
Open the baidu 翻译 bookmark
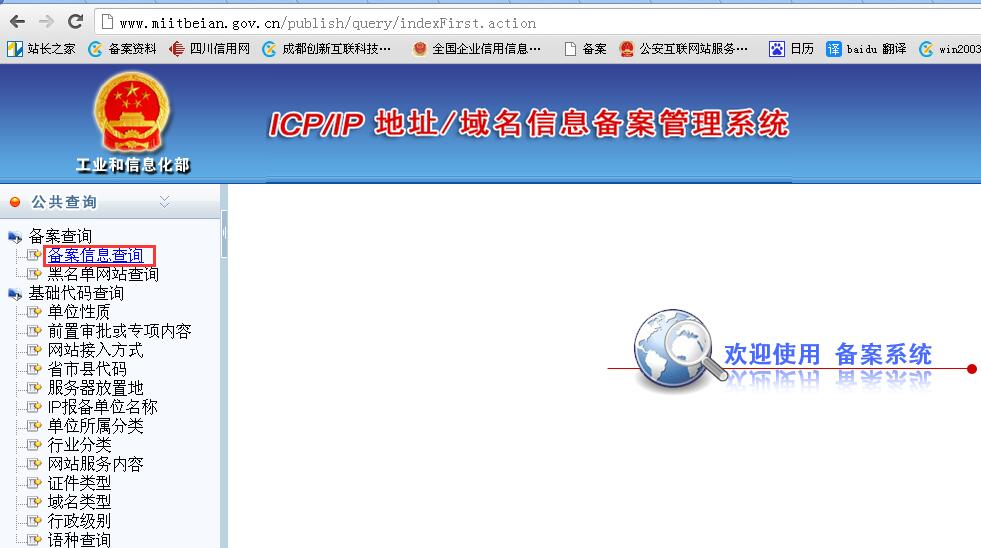point(866,49)
